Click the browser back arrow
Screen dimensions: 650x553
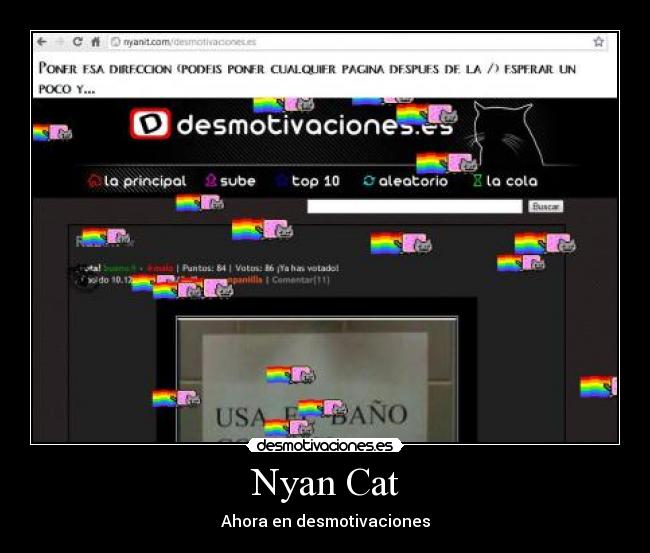pyautogui.click(x=41, y=42)
